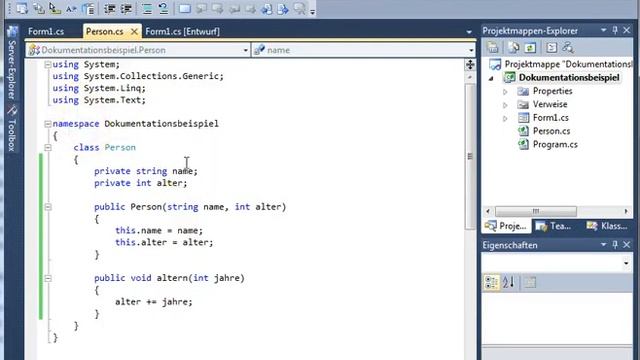Click View Class Diagram icon
Viewport: 640px width, 360px height.
click(x=568, y=48)
